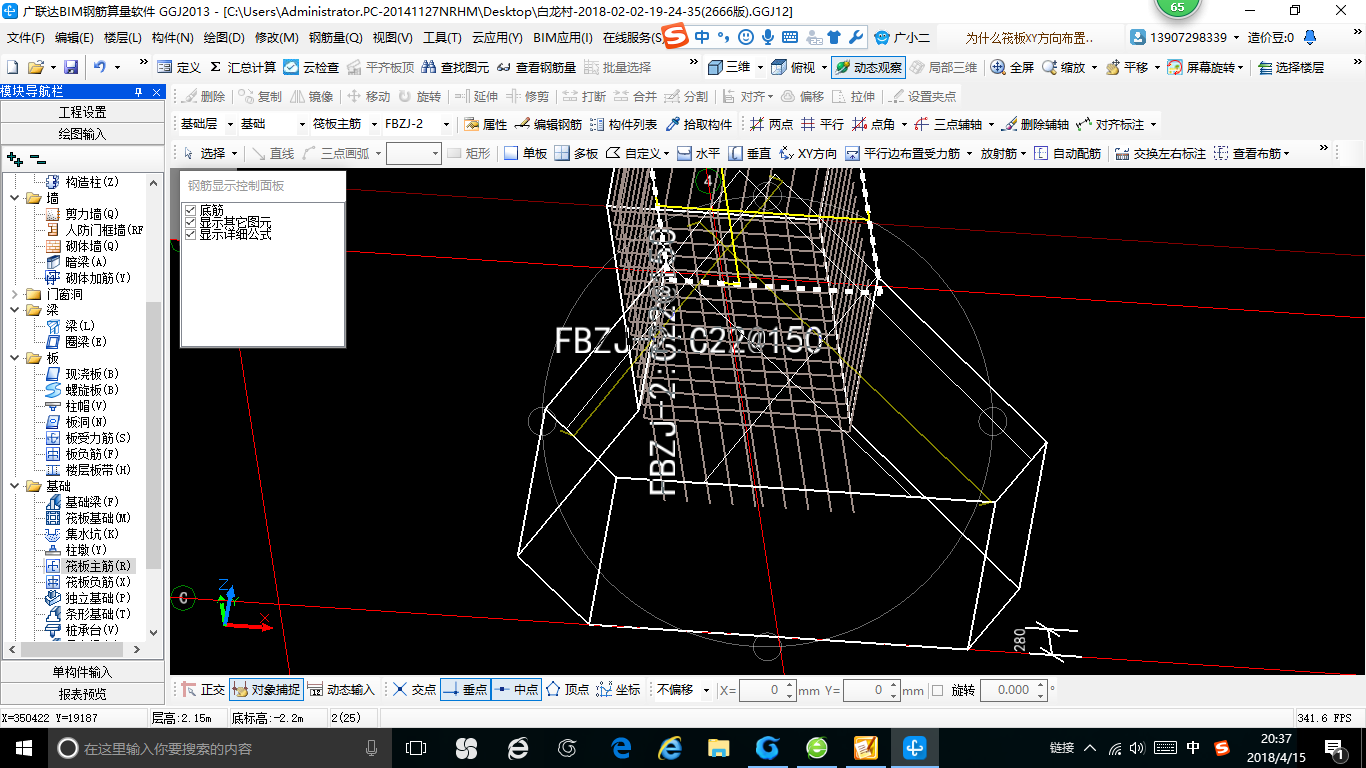Select 平移 pan tool
Screen dimensions: 1366x768
pos(1126,67)
